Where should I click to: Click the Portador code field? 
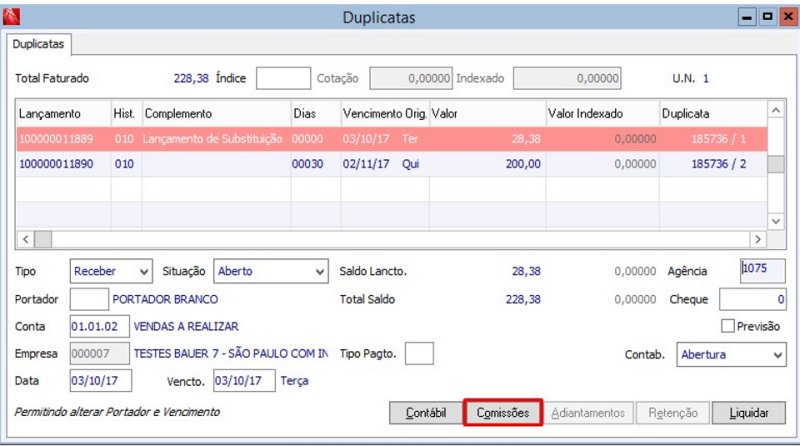pos(89,299)
